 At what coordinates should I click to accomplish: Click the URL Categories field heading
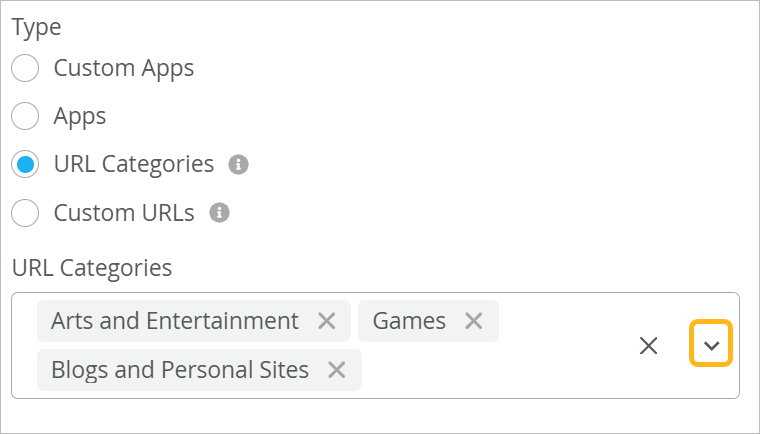pyautogui.click(x=92, y=268)
